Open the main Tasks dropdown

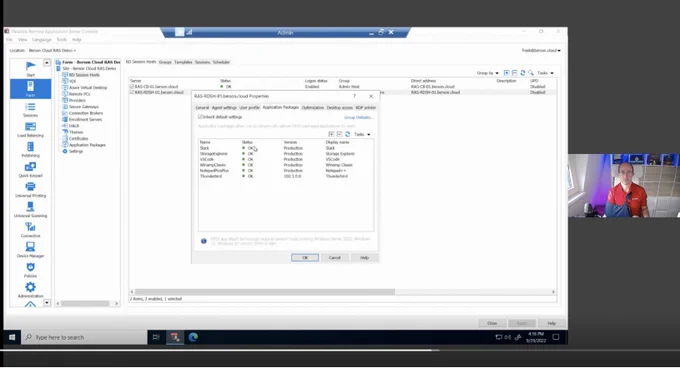point(546,73)
